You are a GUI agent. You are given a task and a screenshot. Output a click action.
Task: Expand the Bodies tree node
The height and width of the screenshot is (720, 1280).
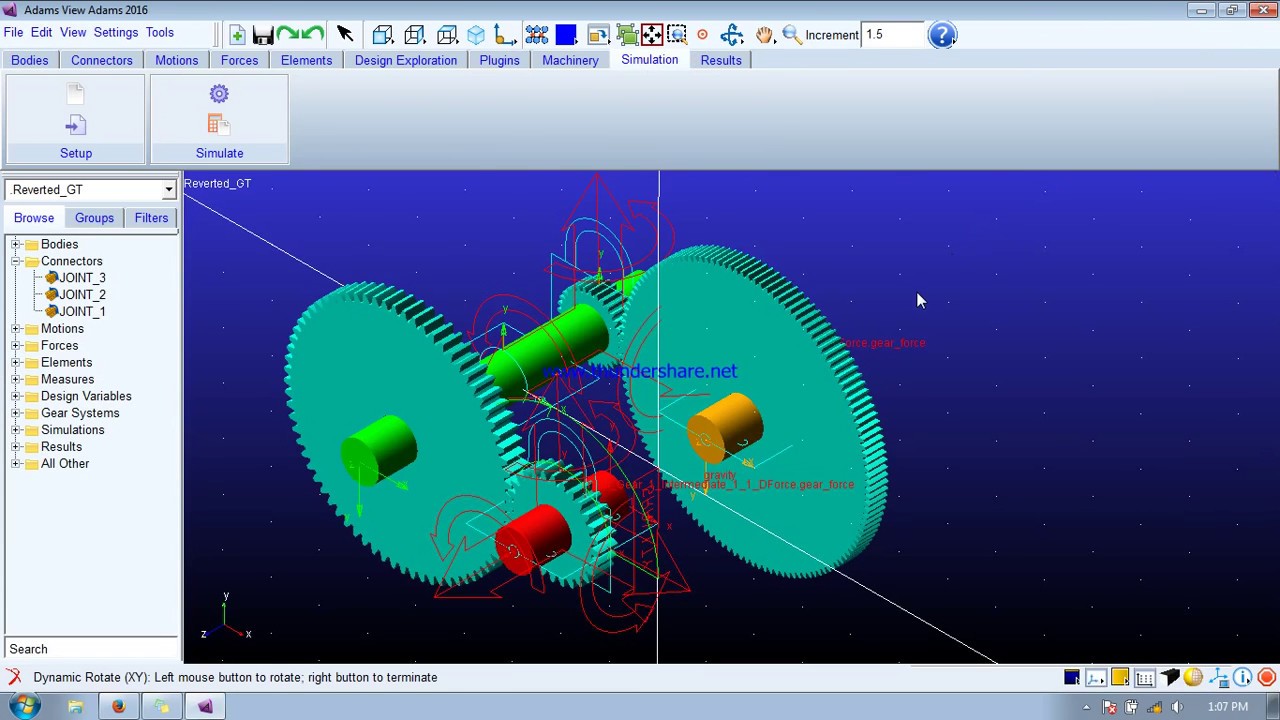(x=16, y=244)
